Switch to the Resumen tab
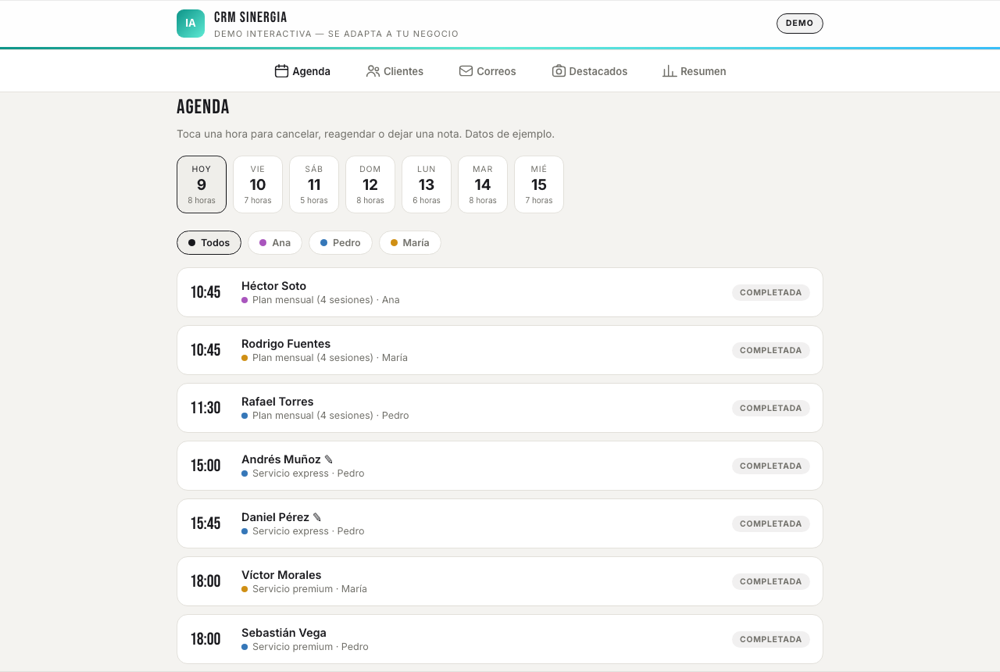1000x672 pixels. point(695,71)
